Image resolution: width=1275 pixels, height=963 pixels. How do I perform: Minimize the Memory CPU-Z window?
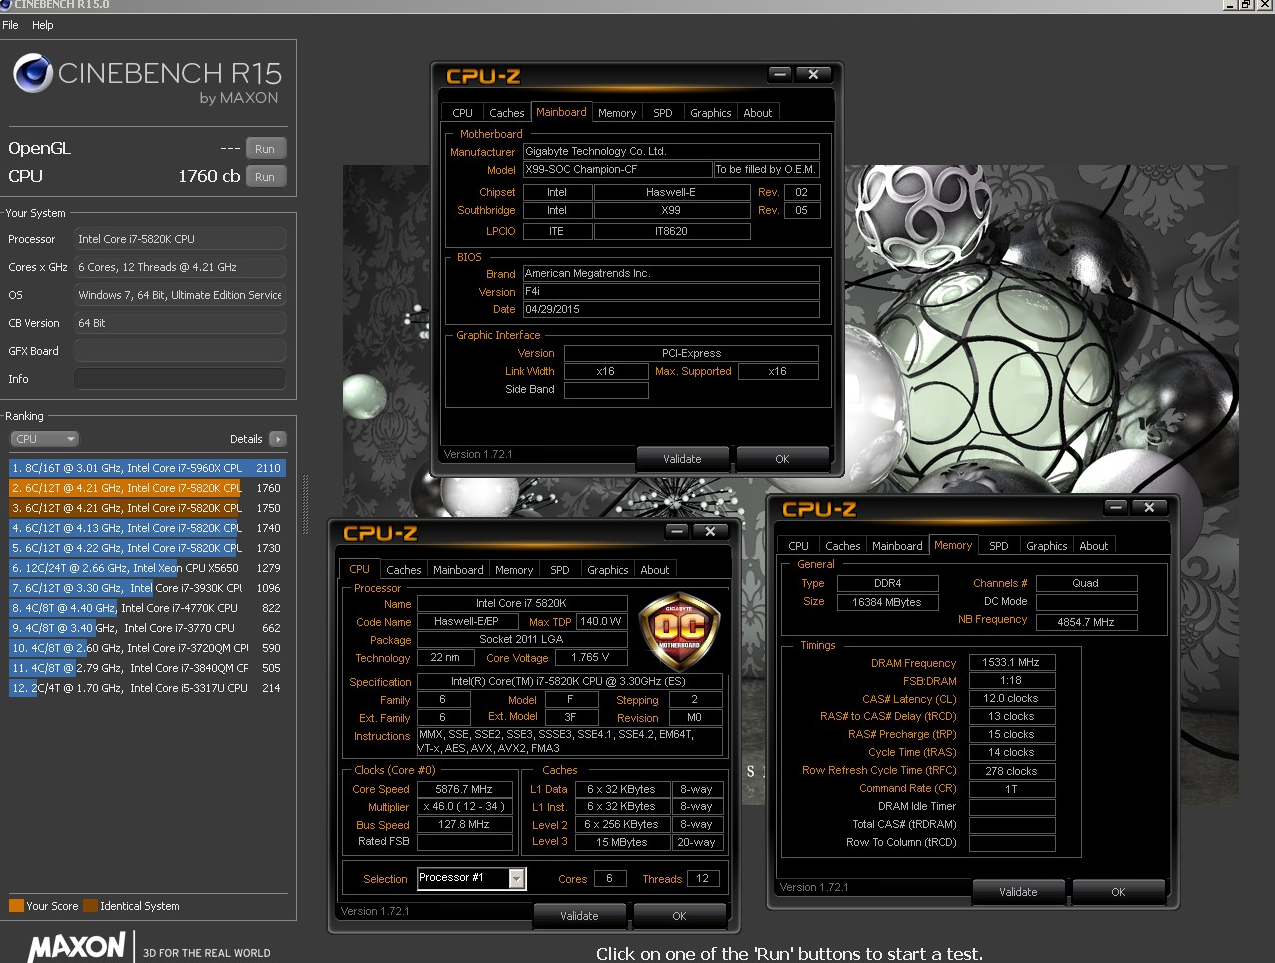(x=1116, y=507)
